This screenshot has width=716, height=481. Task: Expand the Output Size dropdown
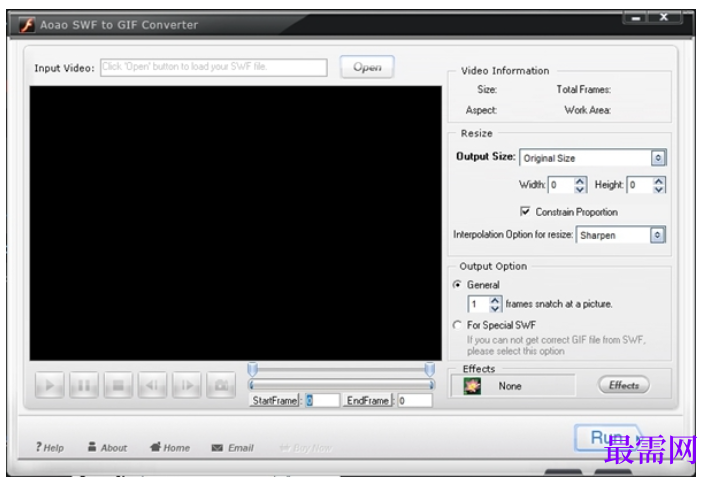click(658, 158)
